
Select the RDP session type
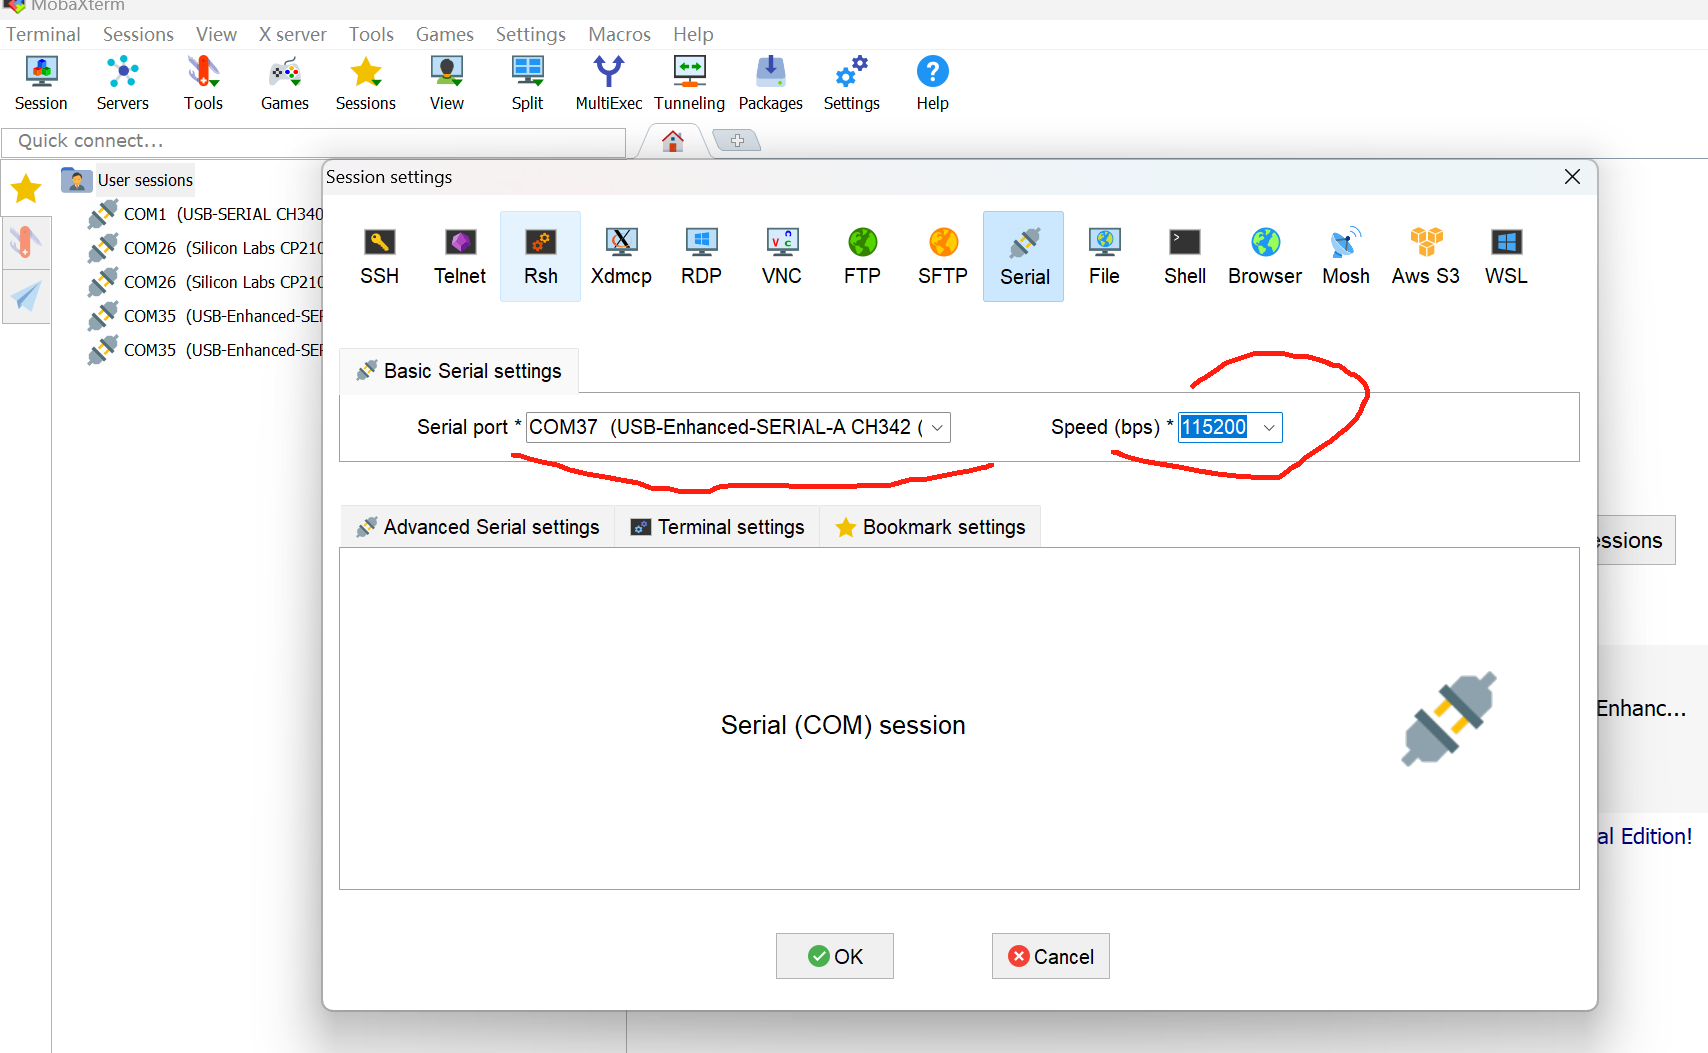click(x=701, y=256)
